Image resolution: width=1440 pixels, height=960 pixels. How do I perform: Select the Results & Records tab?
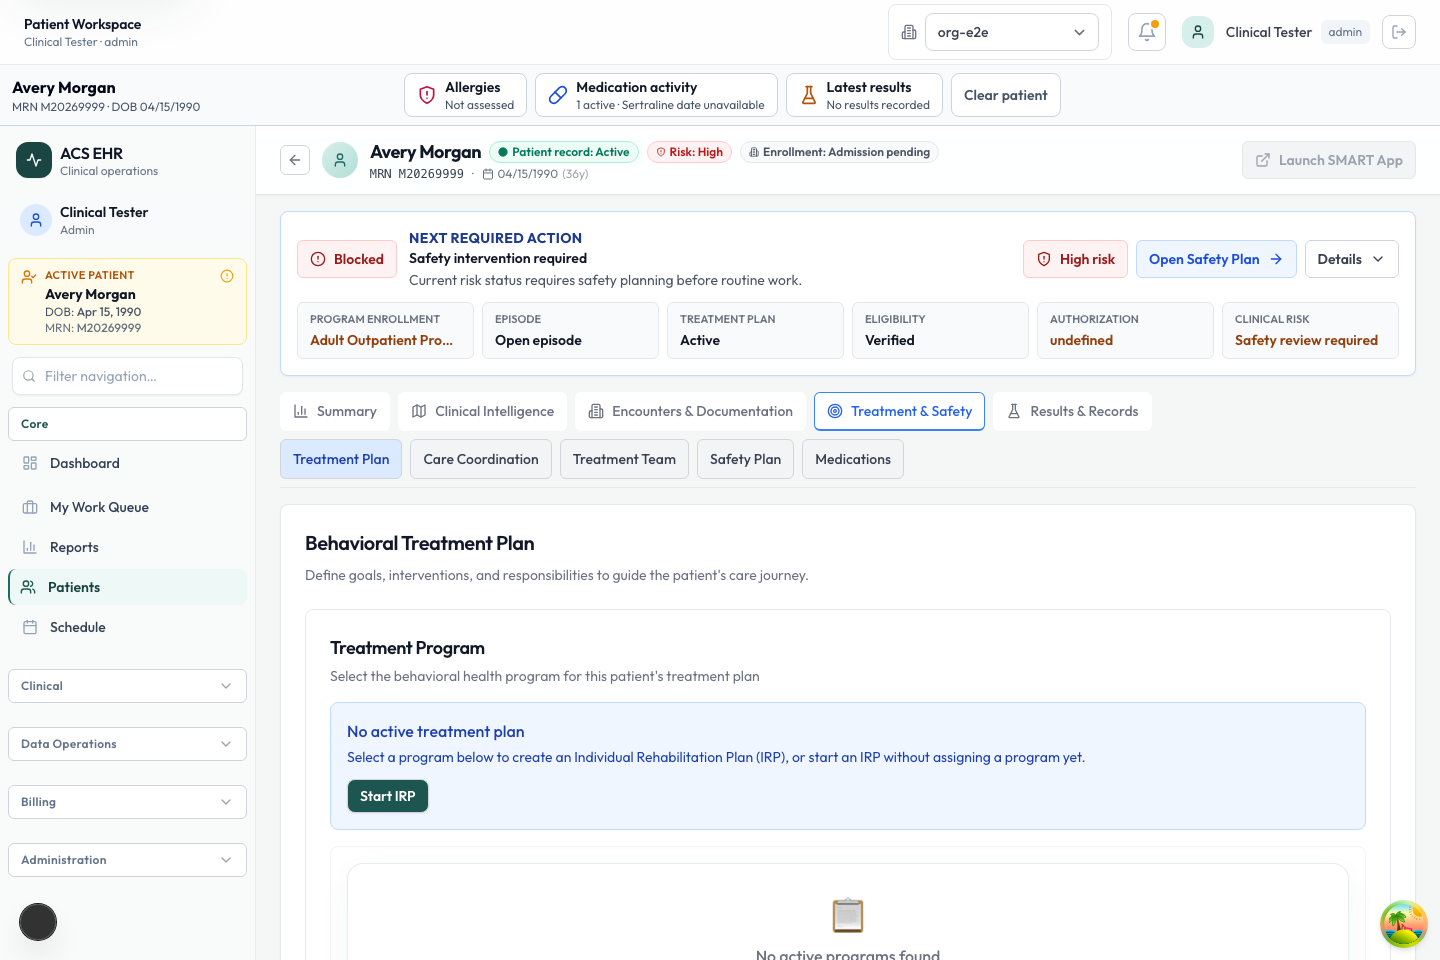point(1072,411)
